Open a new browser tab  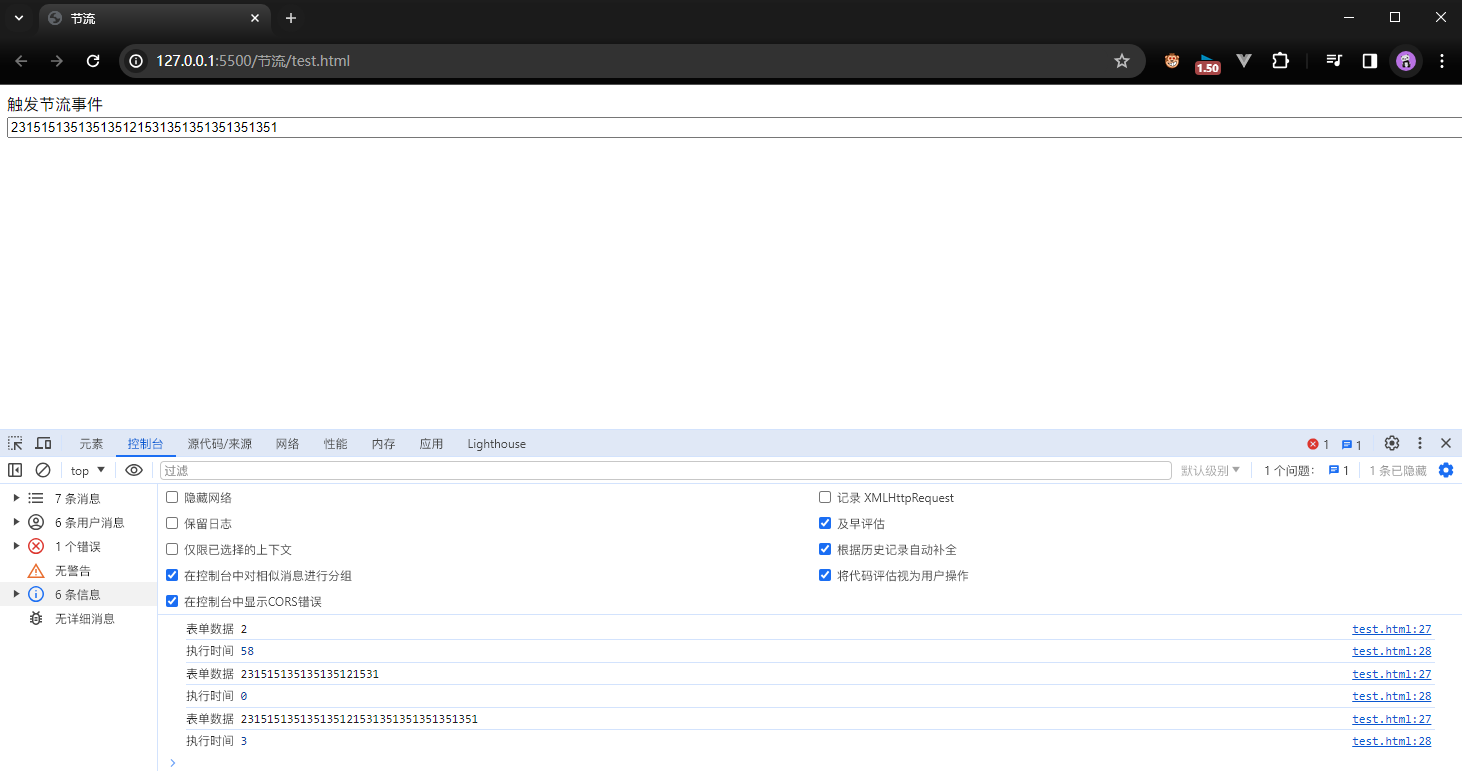pyautogui.click(x=291, y=18)
